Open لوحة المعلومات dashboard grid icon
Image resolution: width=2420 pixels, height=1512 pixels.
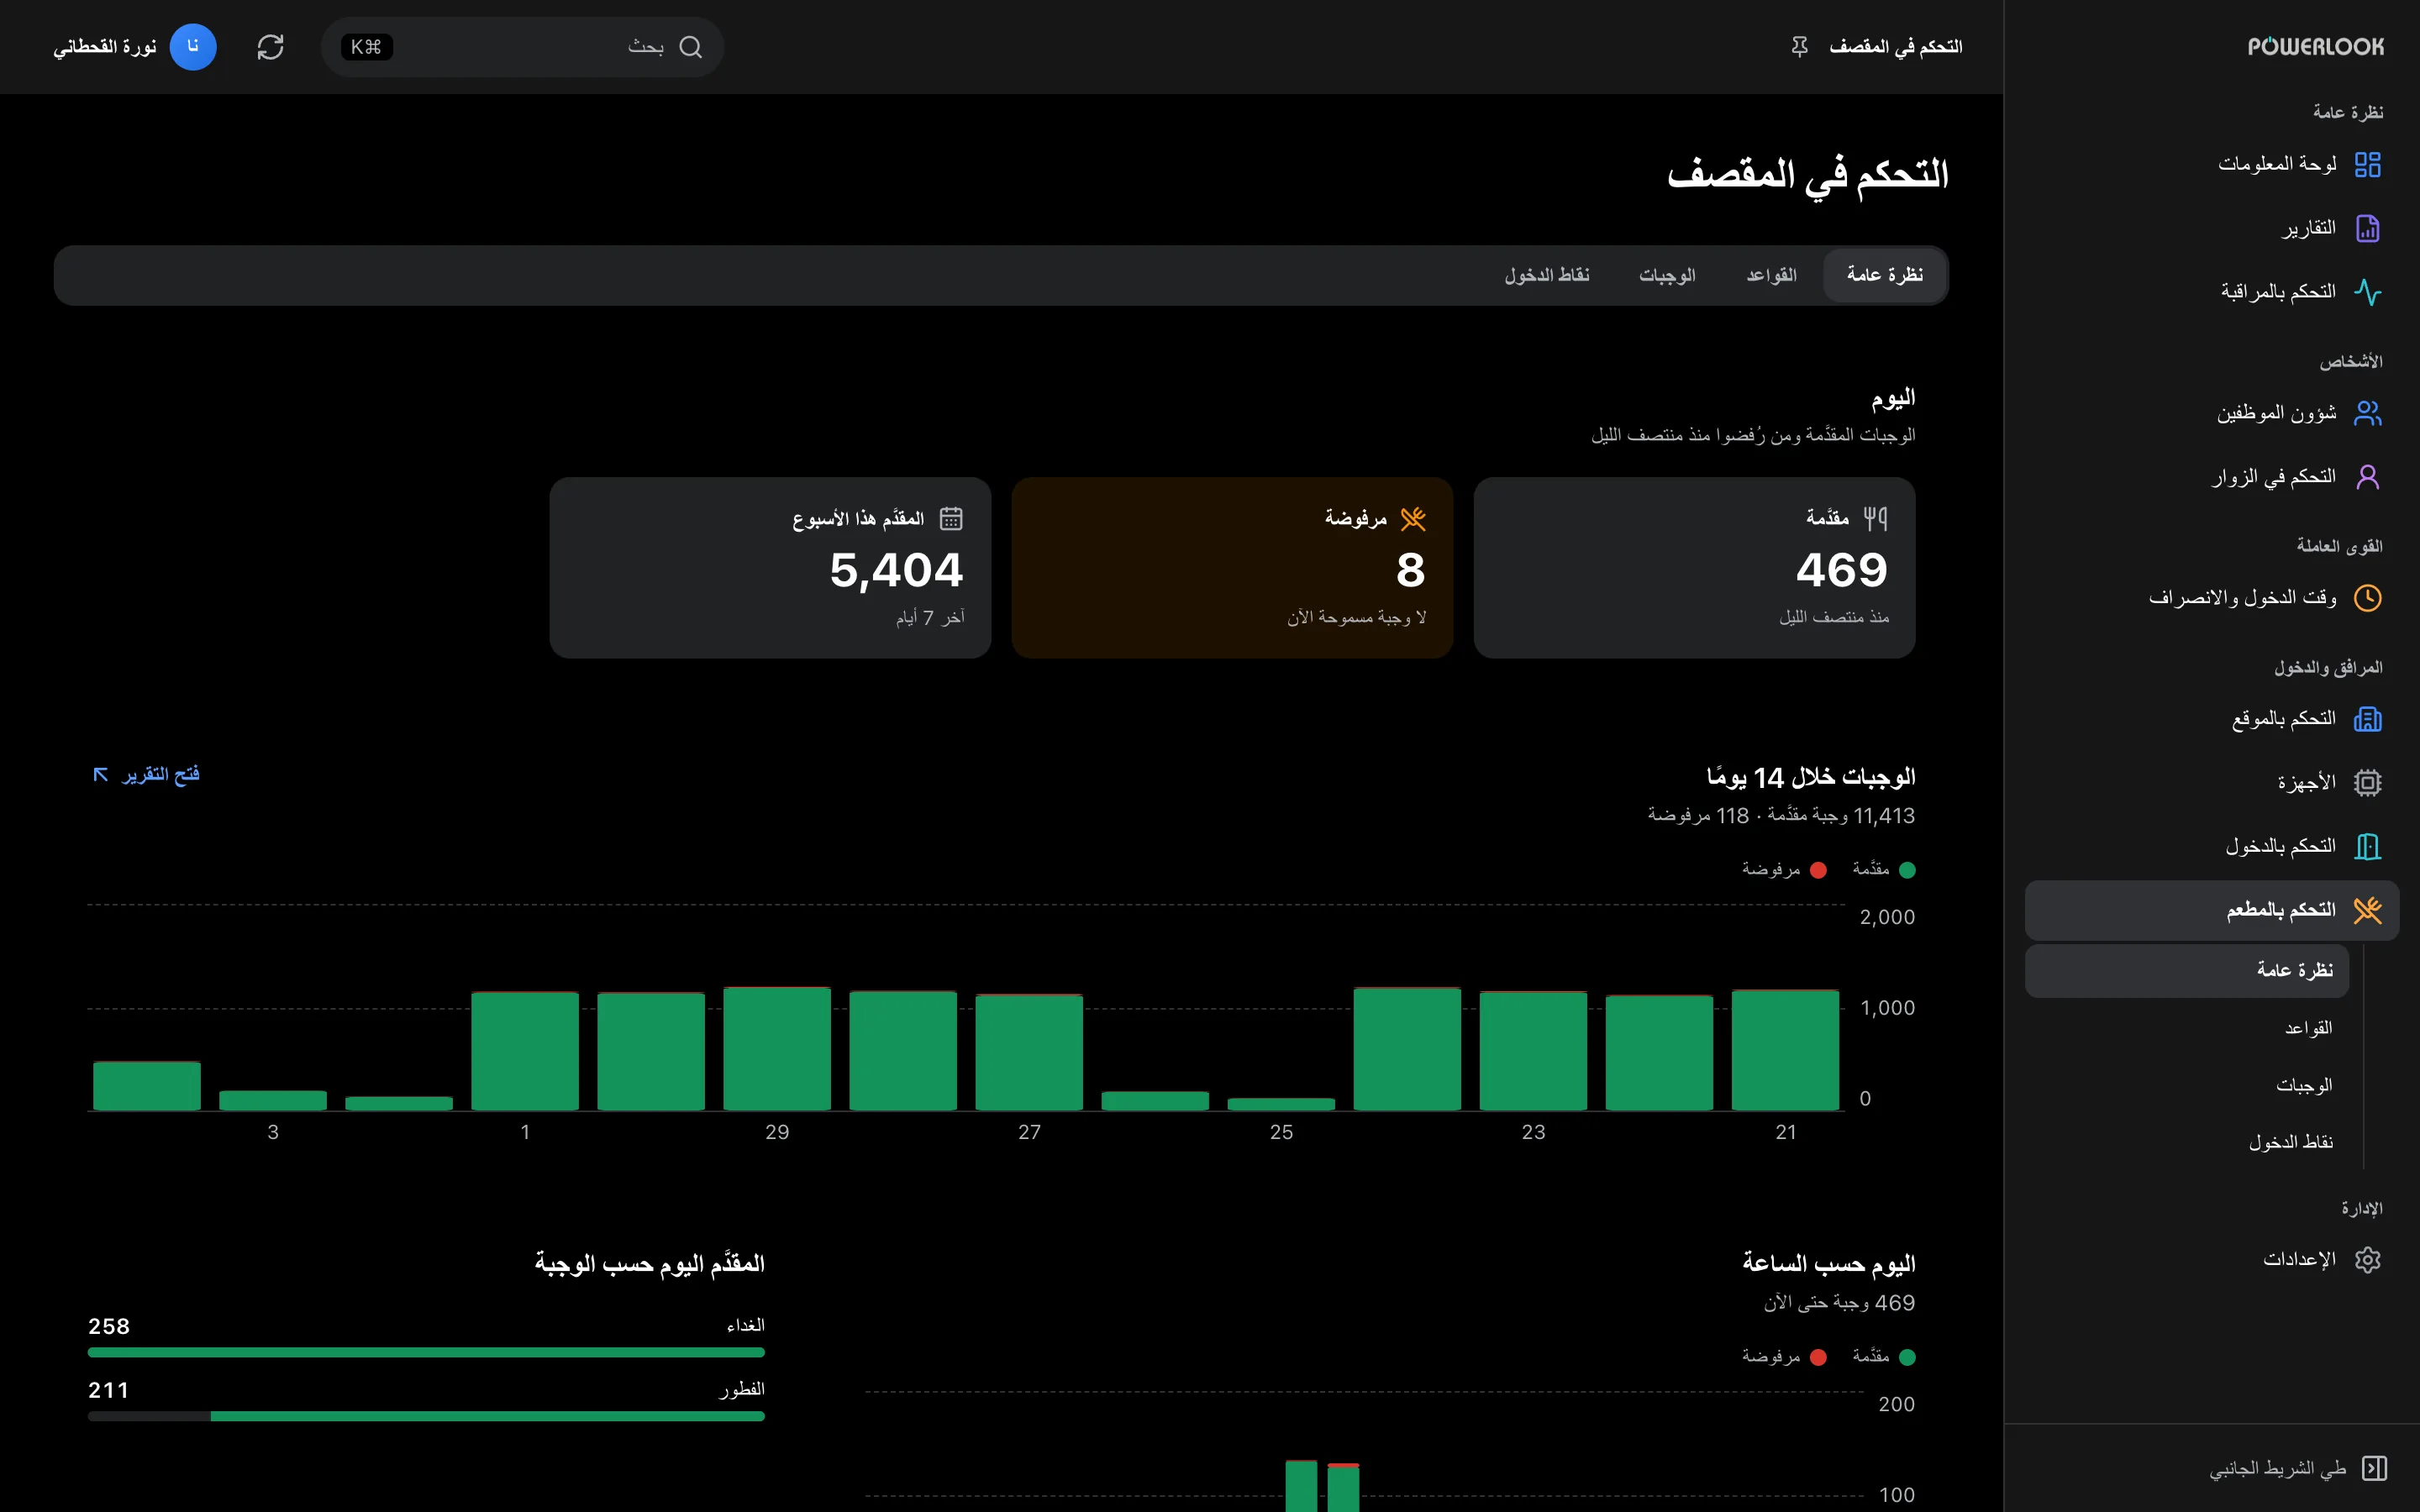(2367, 164)
